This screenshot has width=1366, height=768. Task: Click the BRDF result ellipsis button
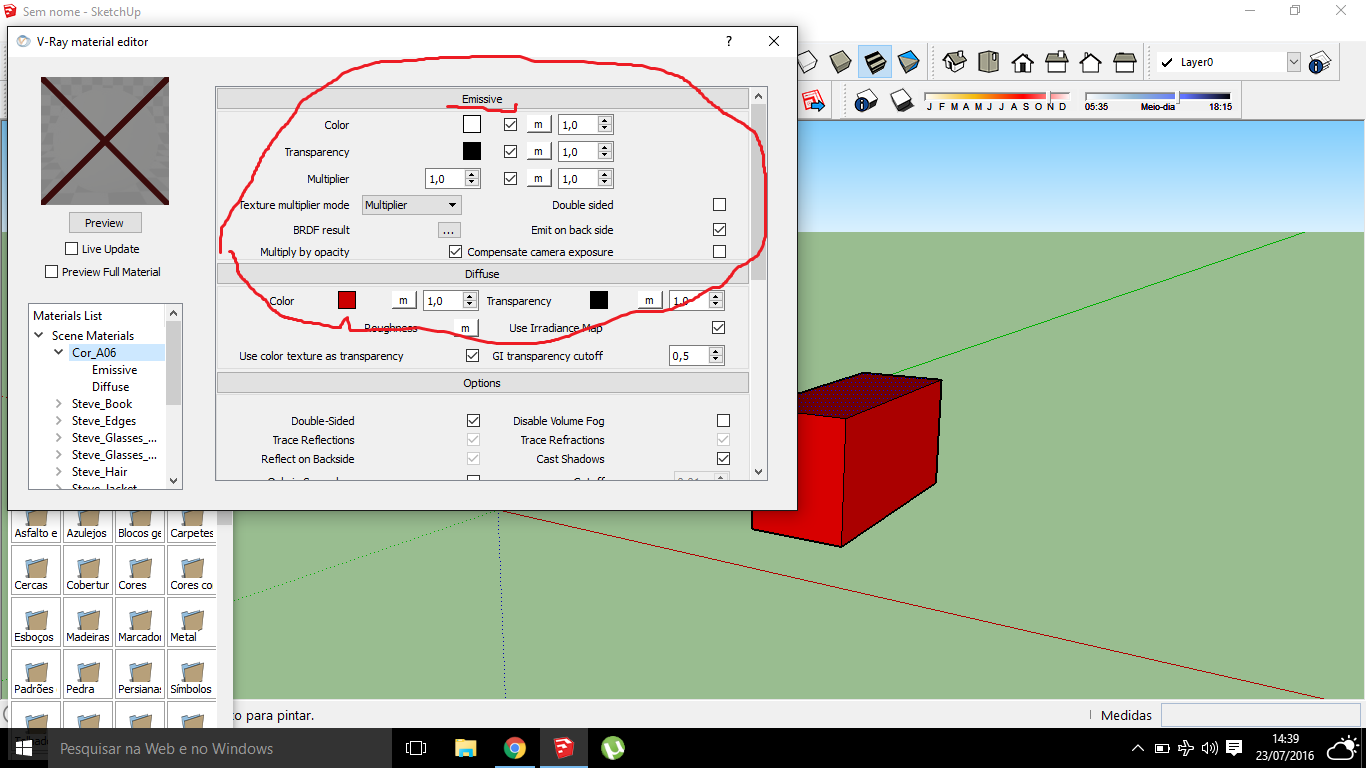449,230
